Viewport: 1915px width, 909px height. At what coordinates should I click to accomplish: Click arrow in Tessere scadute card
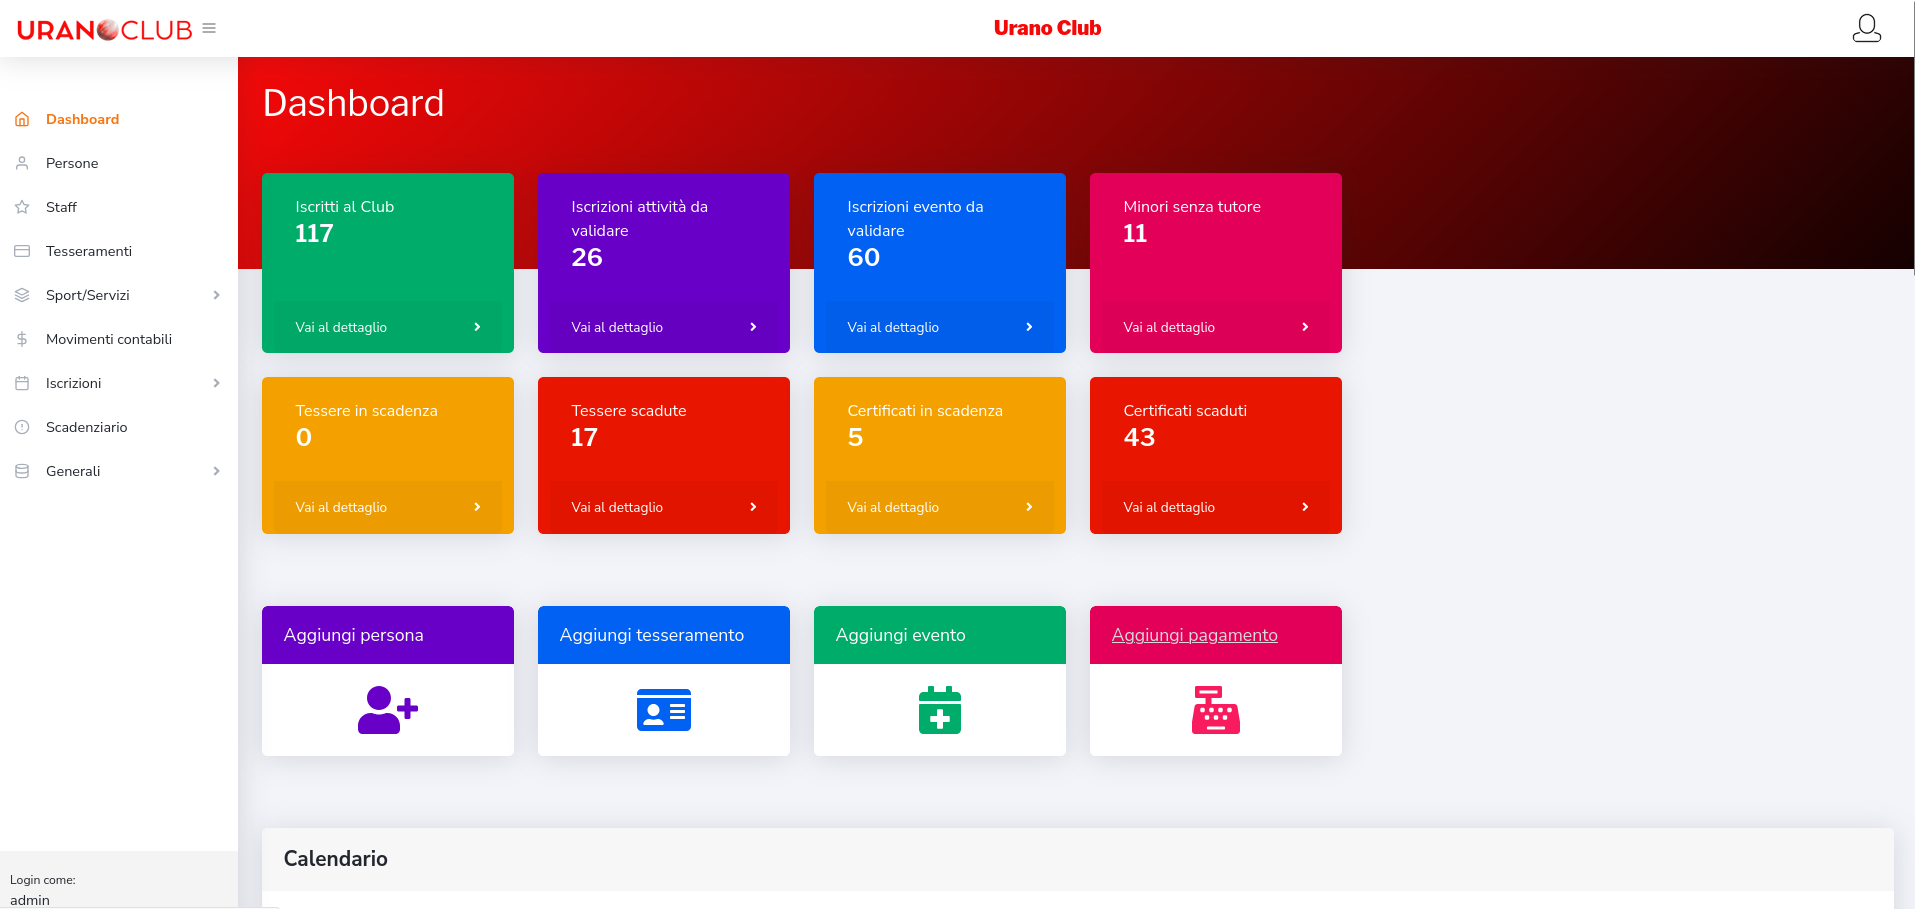point(753,507)
